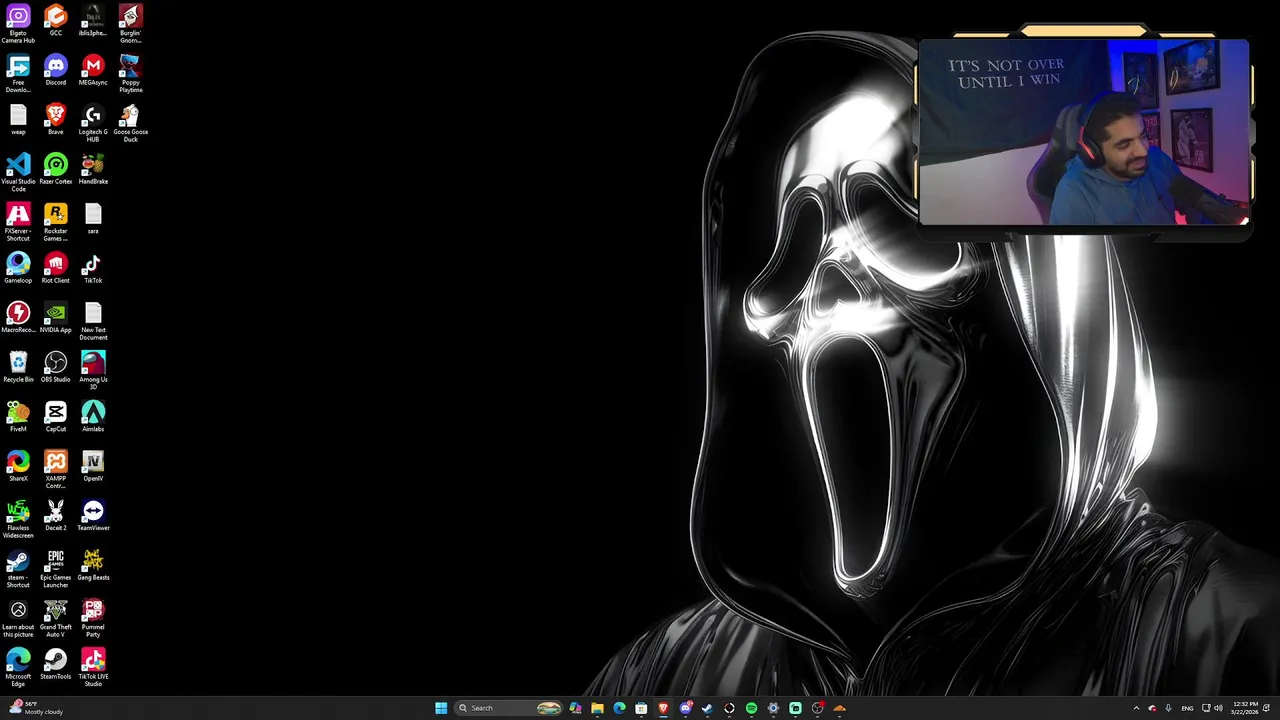Open the Rockstar Games Launcher shortcut
Viewport: 1280px width, 720px height.
tap(56, 223)
